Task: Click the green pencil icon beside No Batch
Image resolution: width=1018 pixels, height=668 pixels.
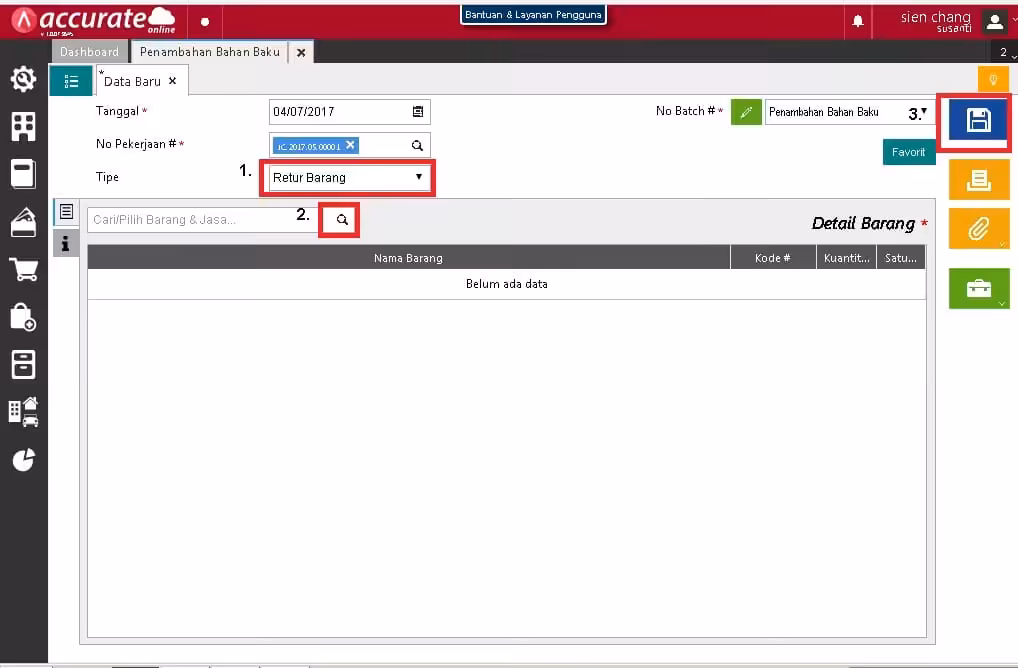Action: tap(746, 112)
